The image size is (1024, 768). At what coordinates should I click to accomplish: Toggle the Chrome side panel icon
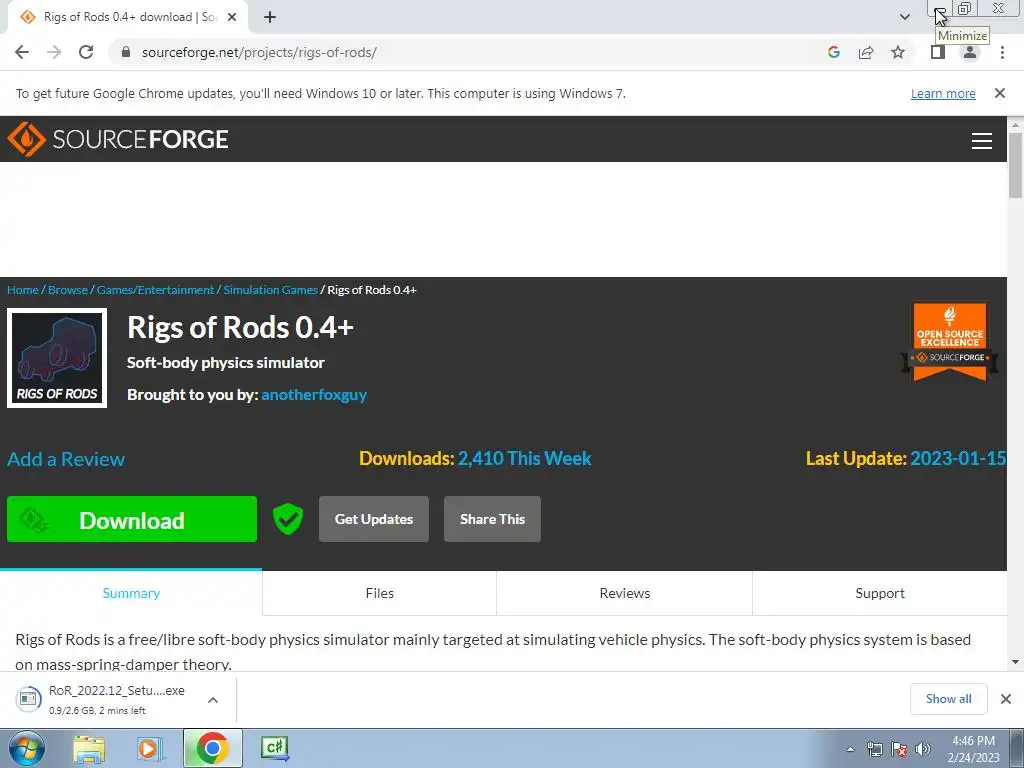coord(938,52)
